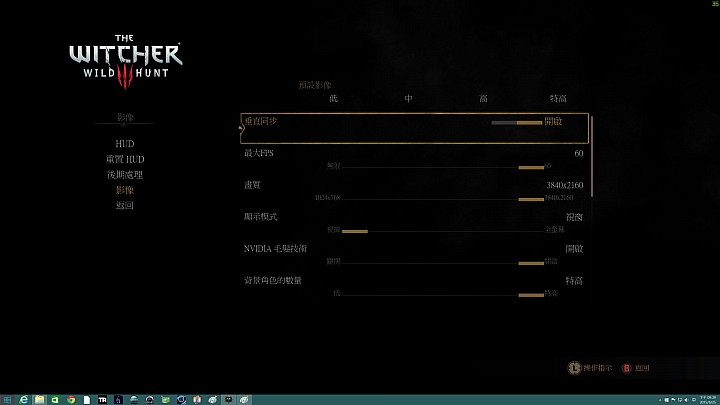Open the 後期處理 settings menu

click(x=125, y=174)
